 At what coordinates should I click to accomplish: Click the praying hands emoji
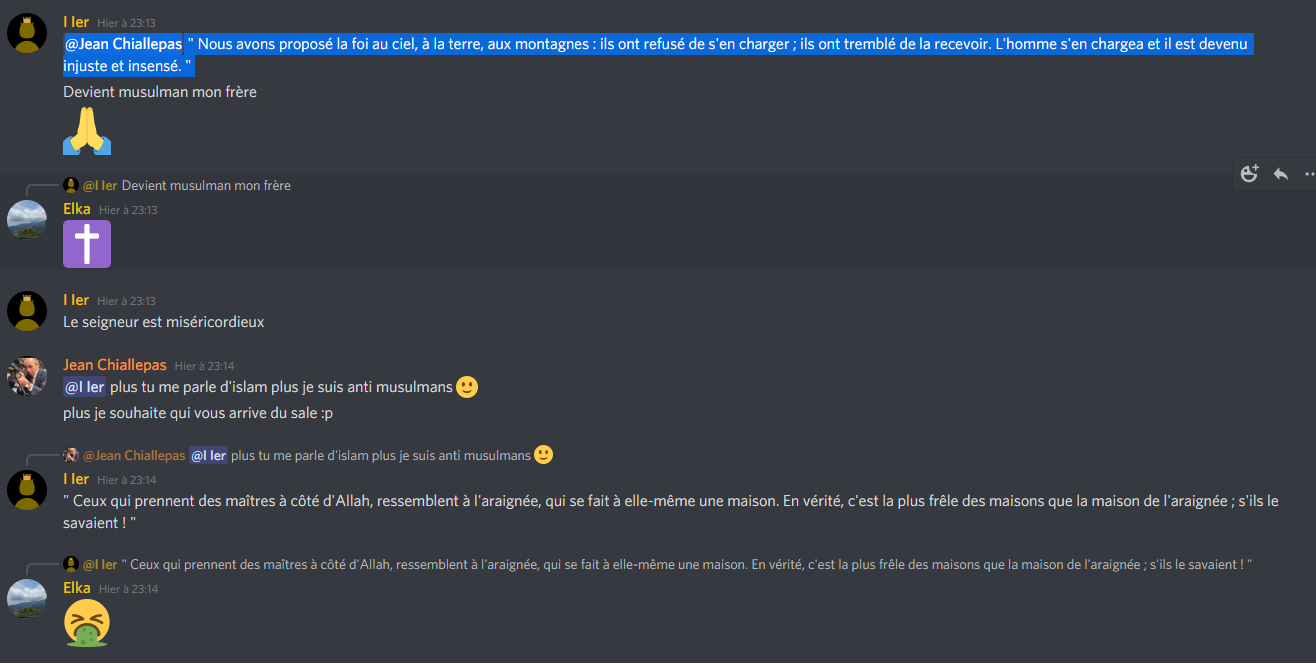click(87, 131)
